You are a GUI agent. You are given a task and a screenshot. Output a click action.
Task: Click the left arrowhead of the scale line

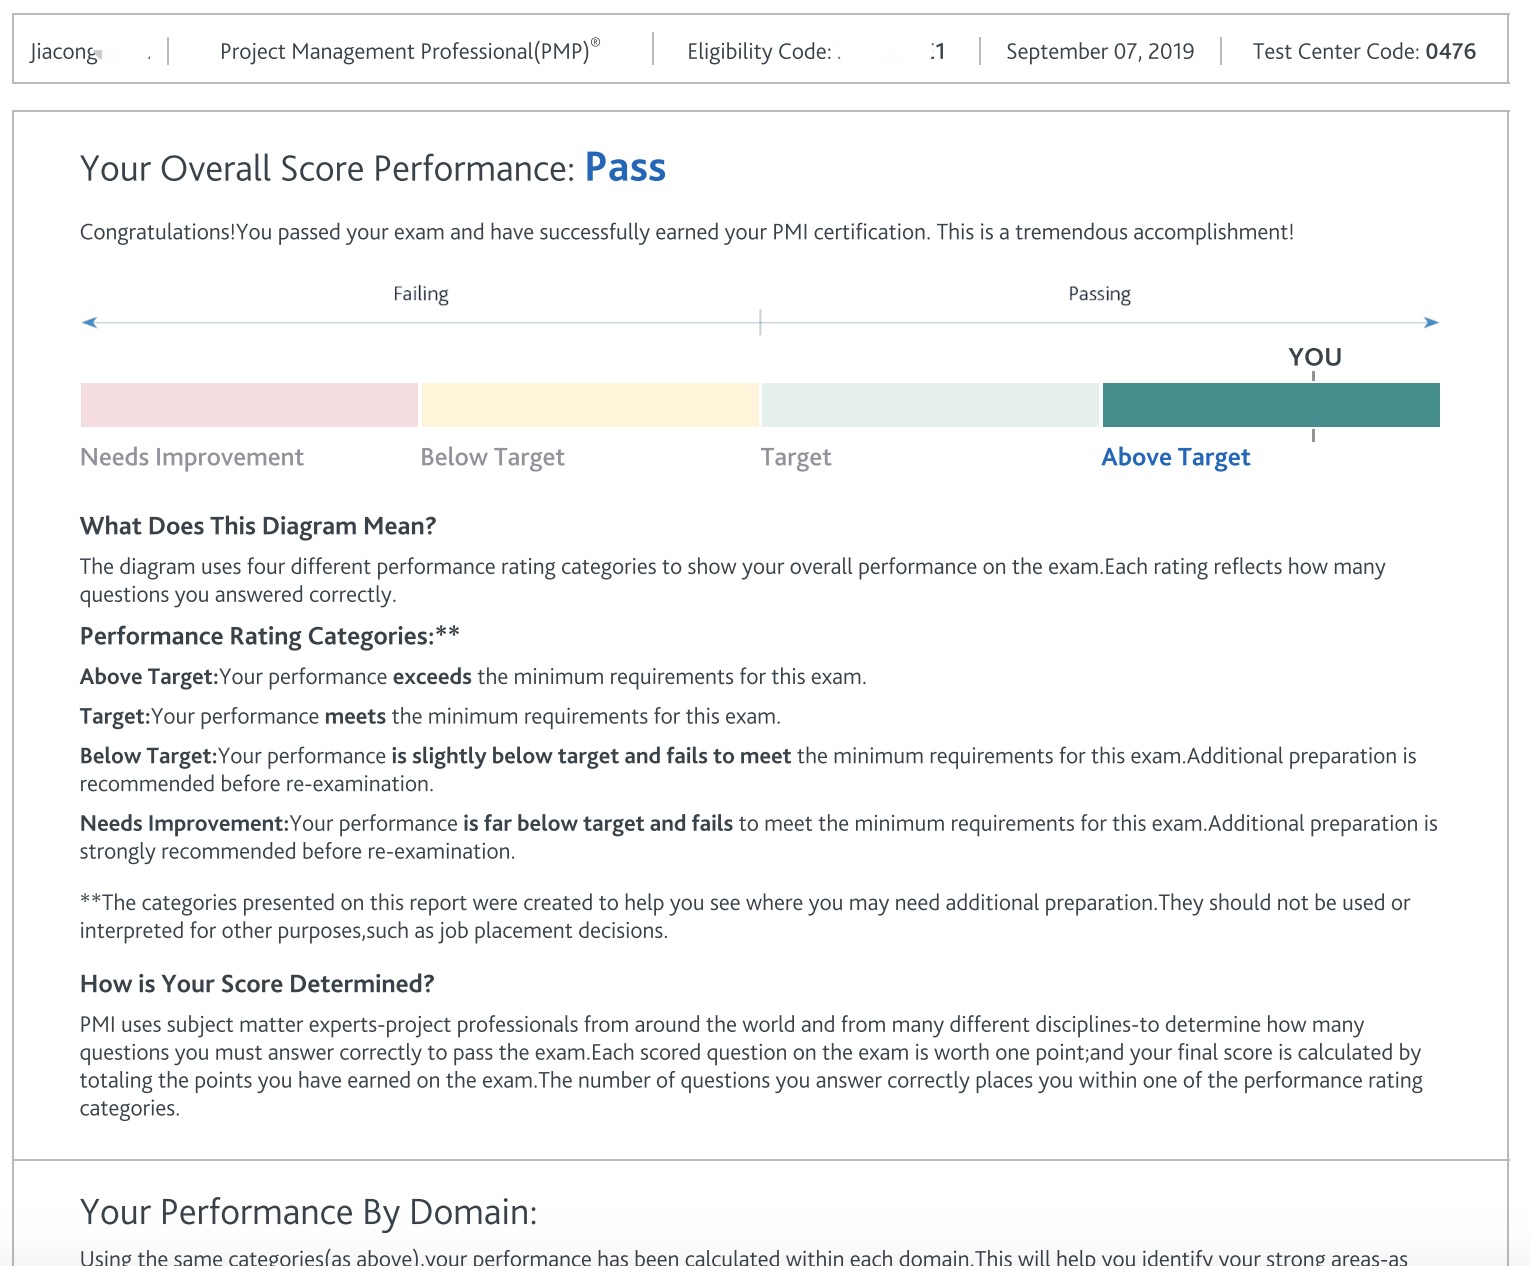pos(89,322)
